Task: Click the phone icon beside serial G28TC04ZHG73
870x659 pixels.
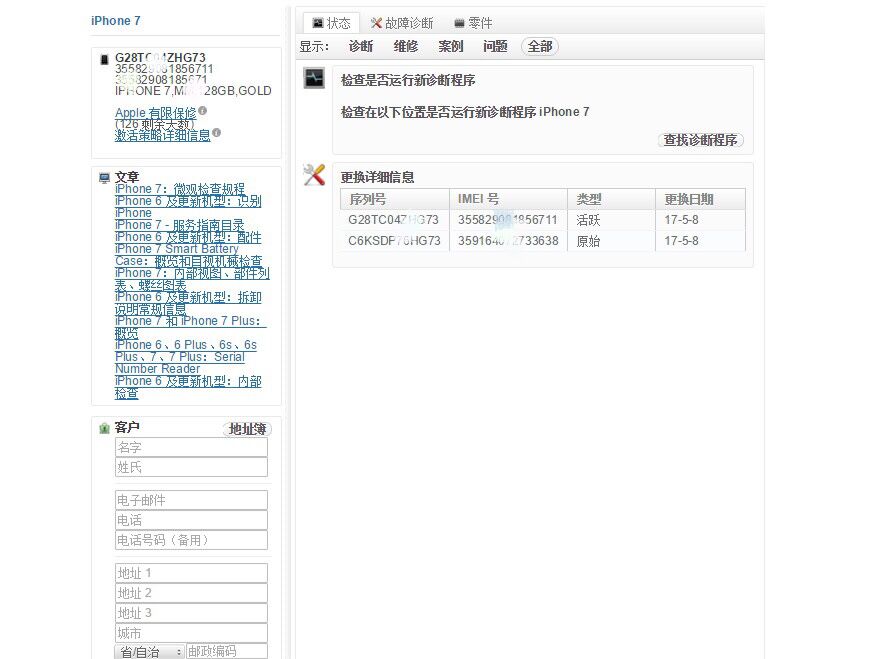Action: coord(105,60)
